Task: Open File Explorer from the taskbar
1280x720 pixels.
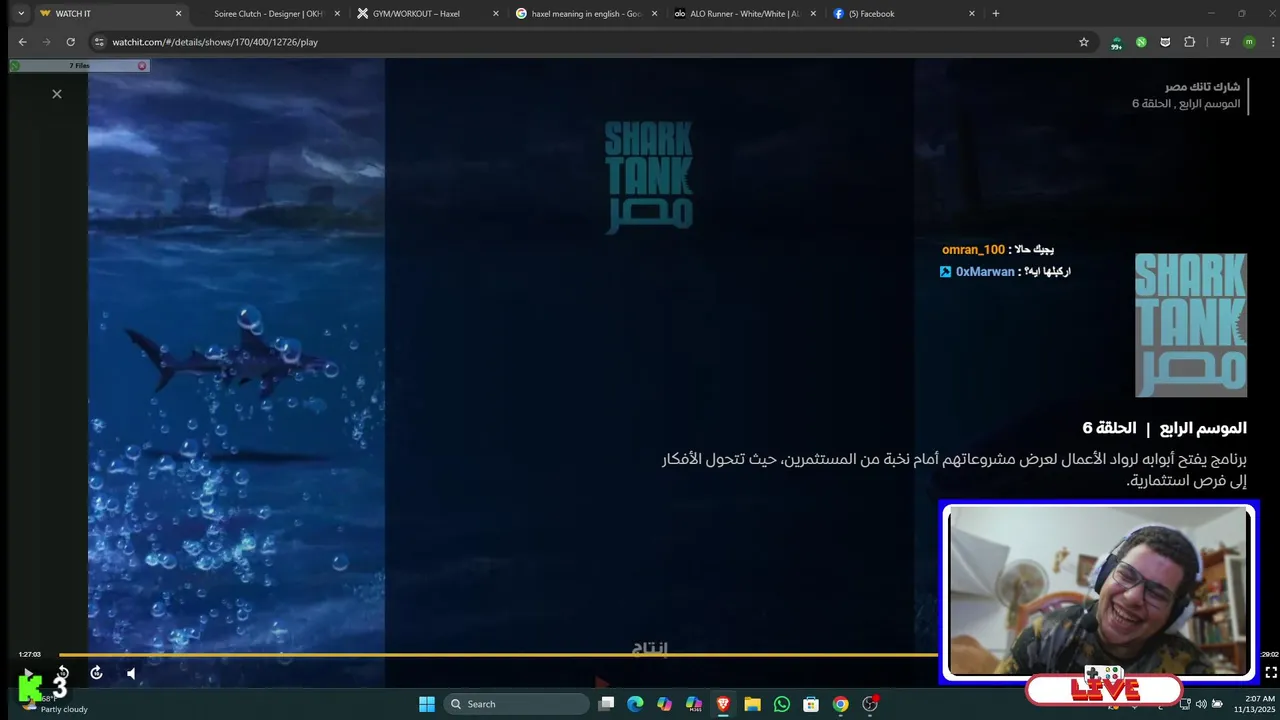Action: point(752,704)
